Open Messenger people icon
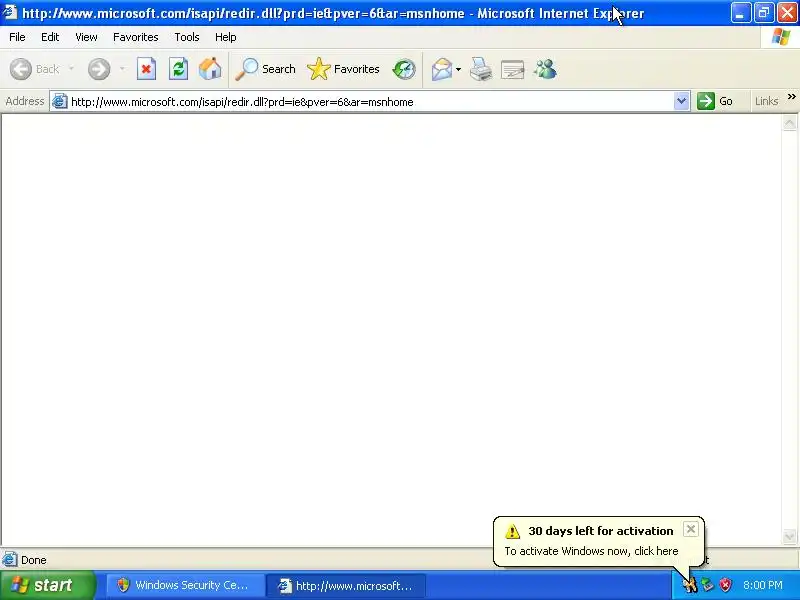The height and width of the screenshot is (600, 800). 545,69
